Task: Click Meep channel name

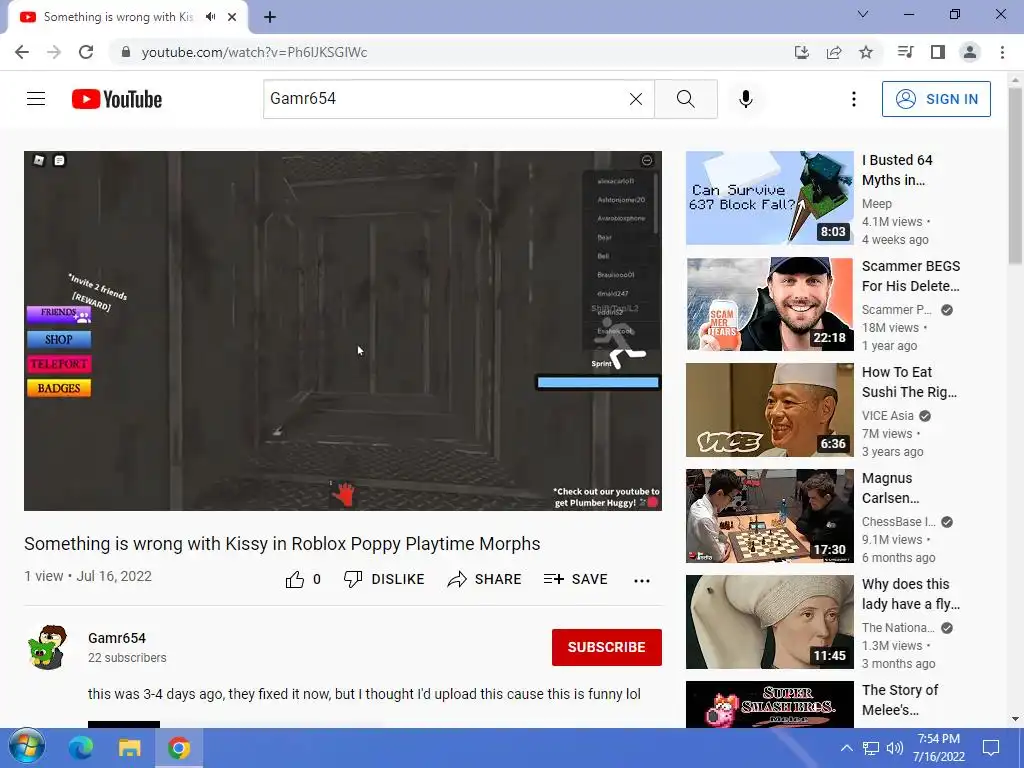Action: [x=876, y=204]
